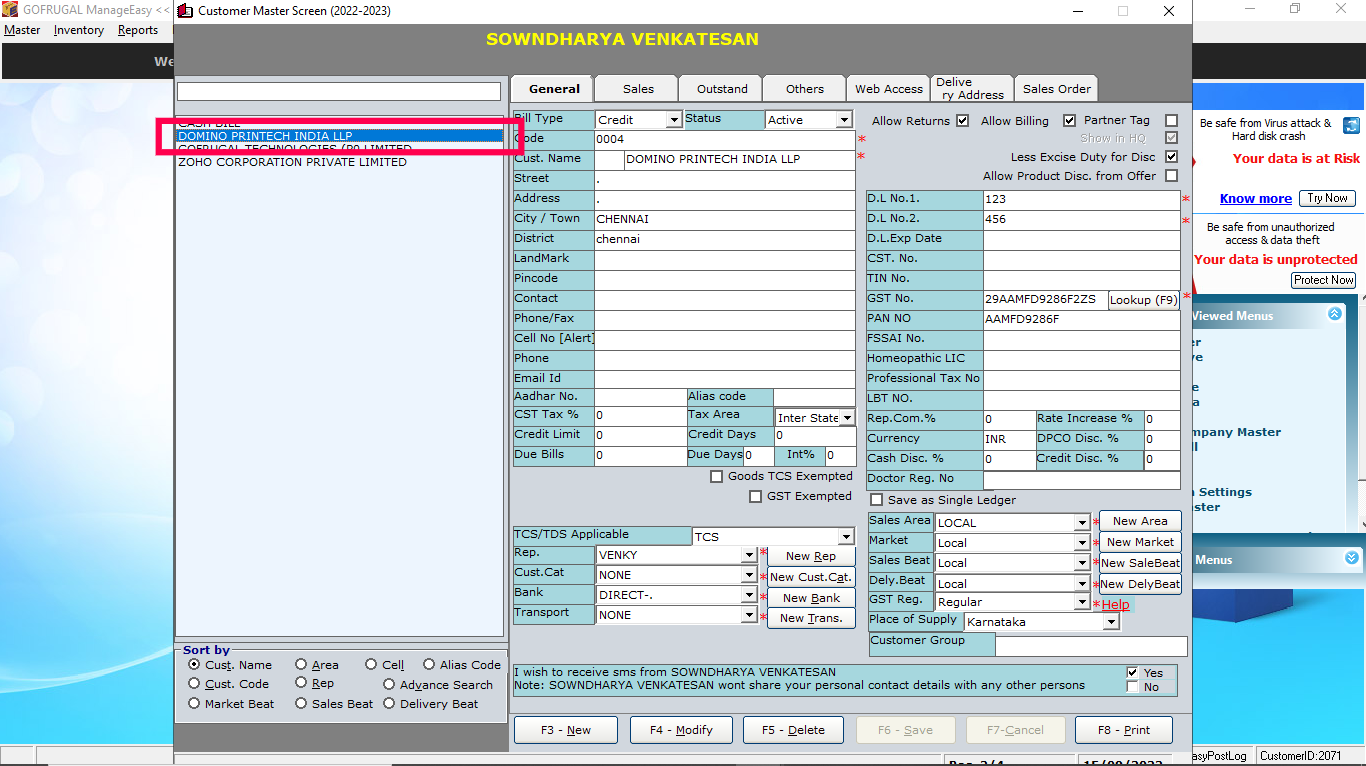Select the Cust. Code sort radio button
Screen dimensions: 1366x766
point(195,684)
